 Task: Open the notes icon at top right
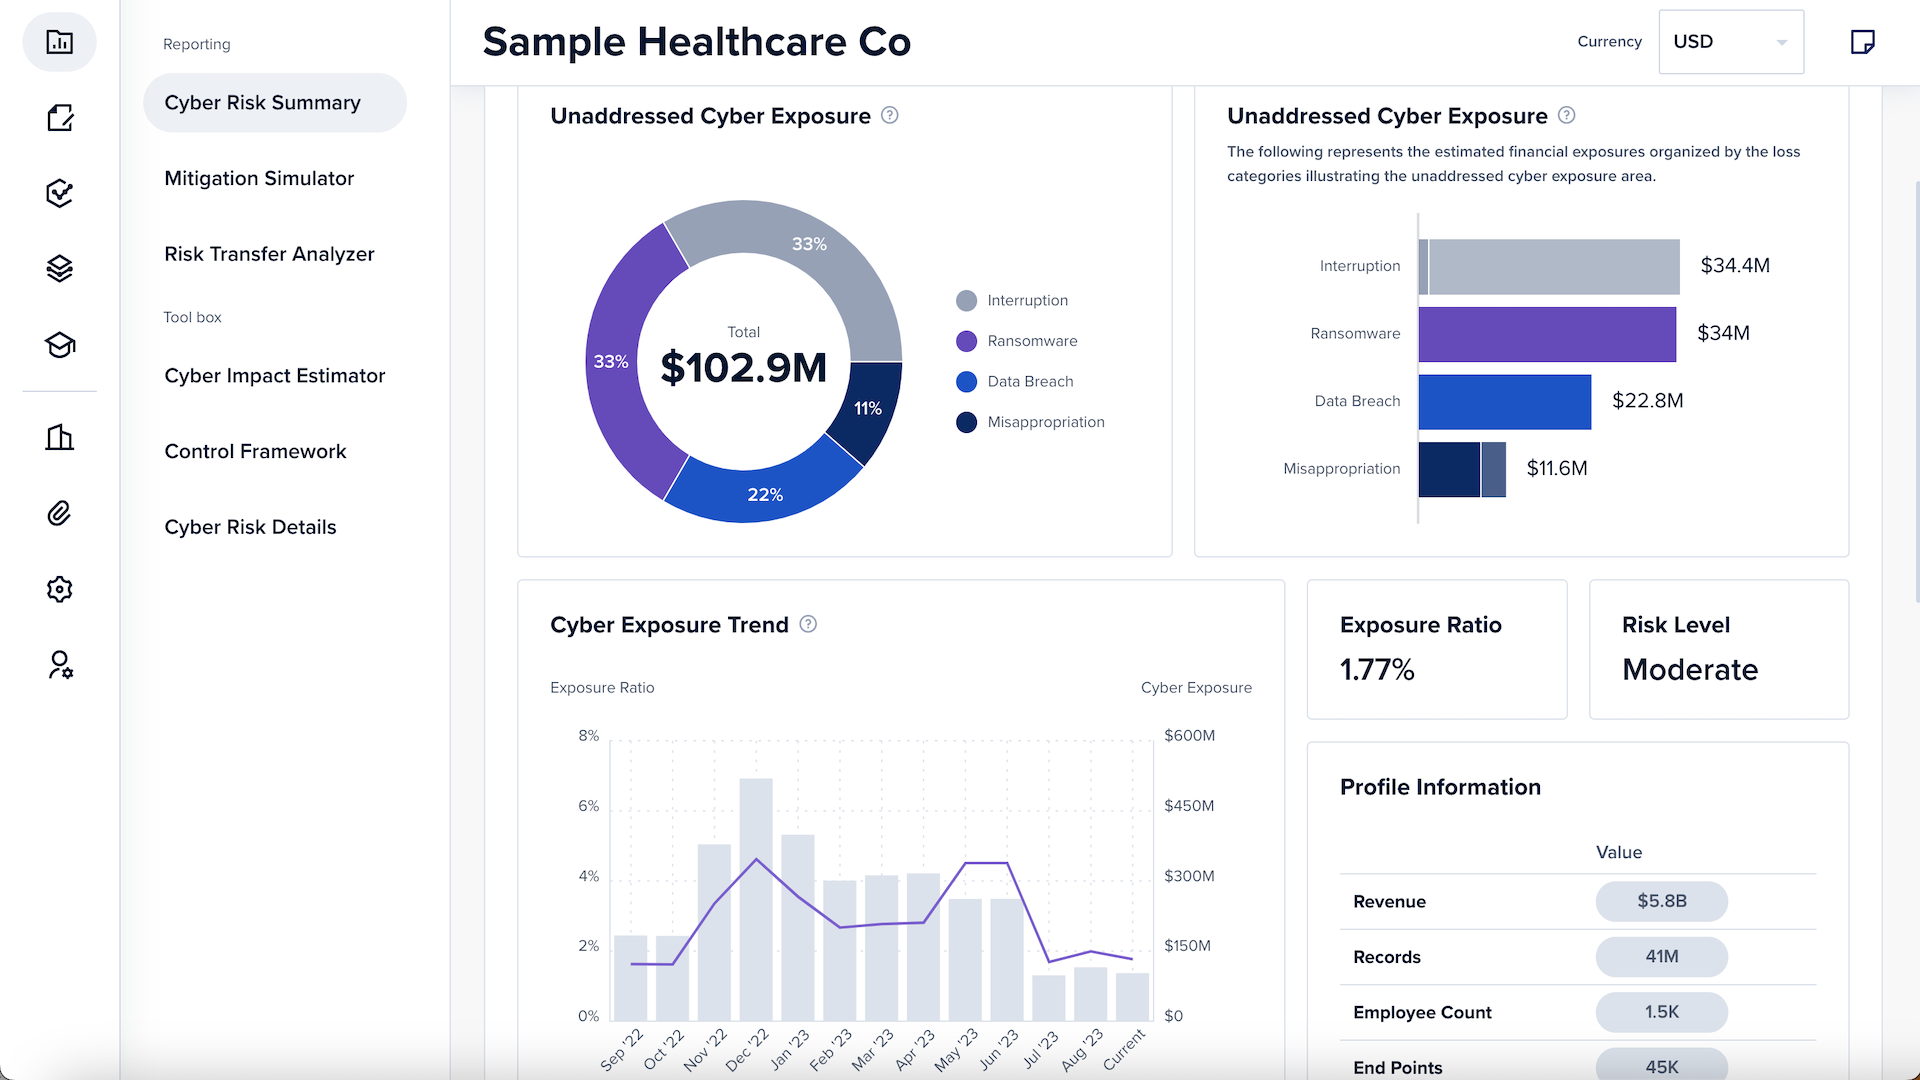coord(1862,42)
